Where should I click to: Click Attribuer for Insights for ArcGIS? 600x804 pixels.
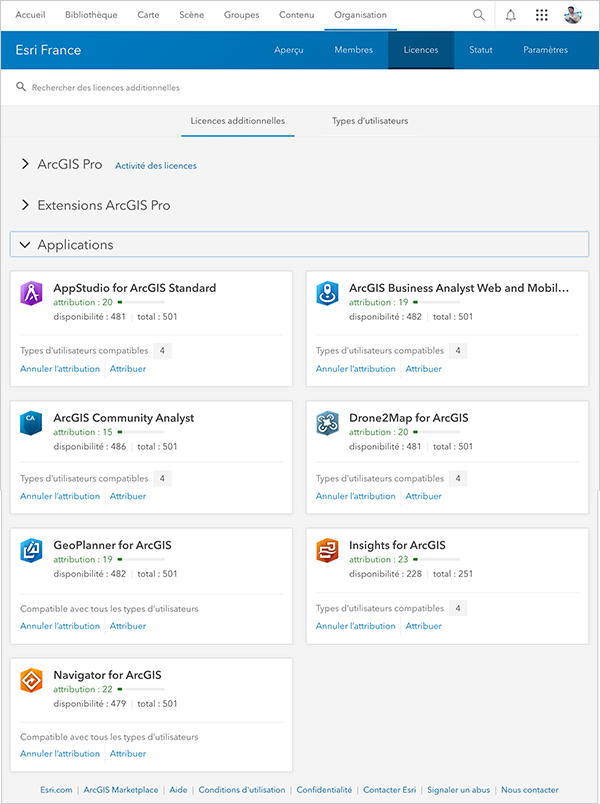[423, 626]
